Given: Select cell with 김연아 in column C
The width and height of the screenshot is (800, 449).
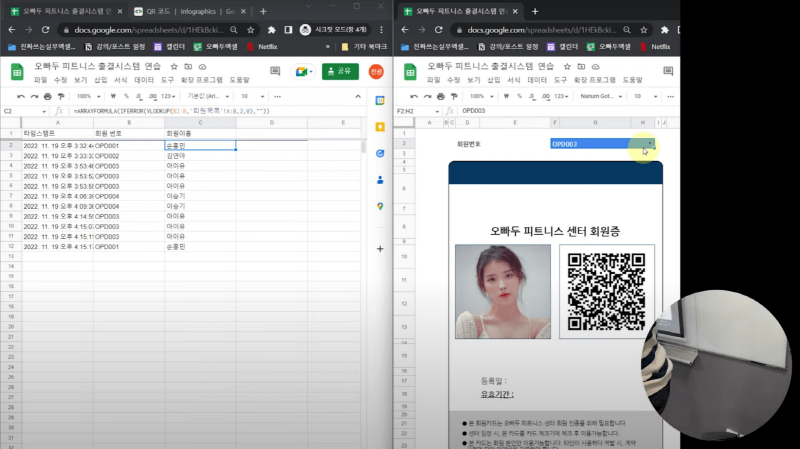Looking at the screenshot, I should point(200,156).
